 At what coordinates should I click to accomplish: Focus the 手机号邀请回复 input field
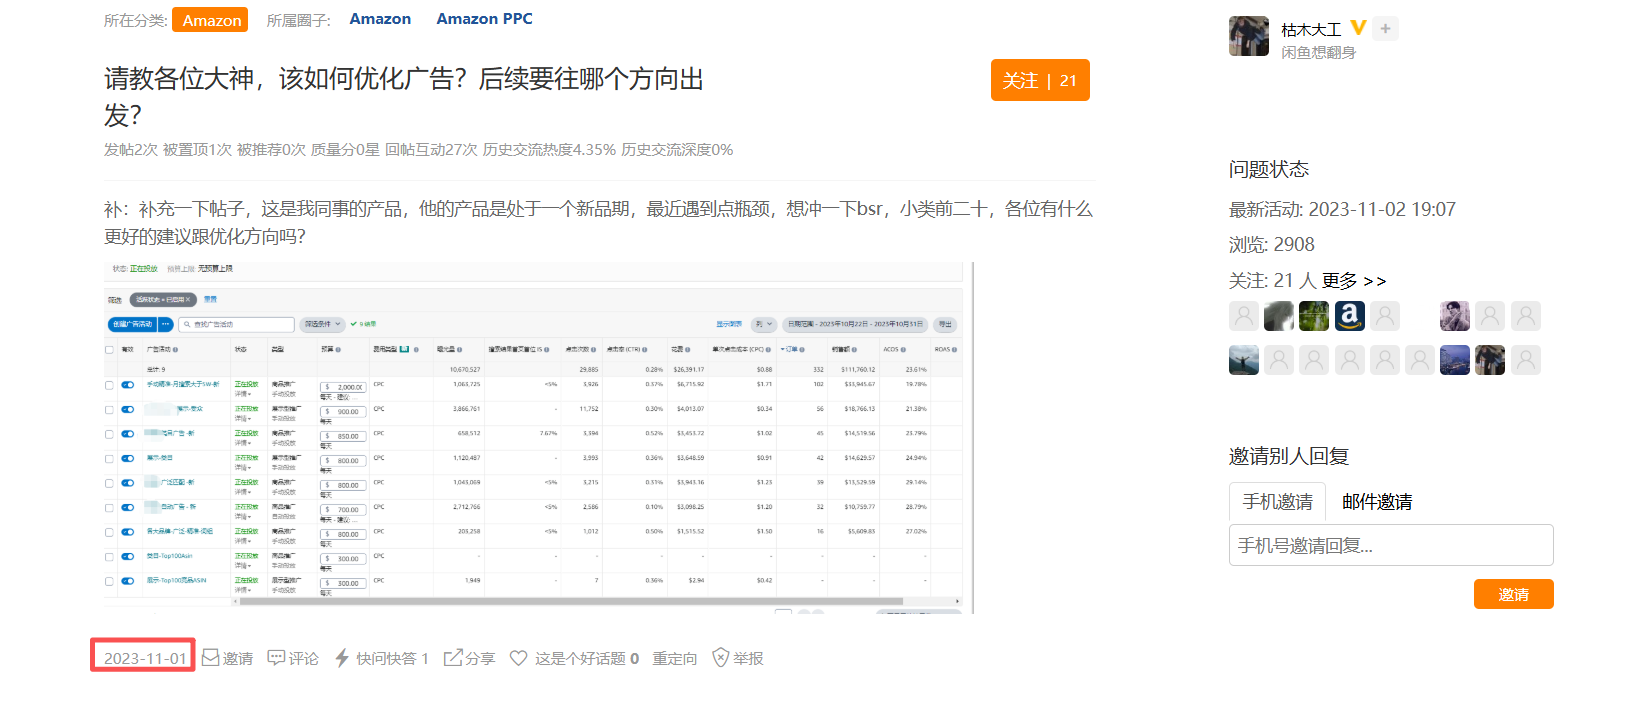(1390, 545)
